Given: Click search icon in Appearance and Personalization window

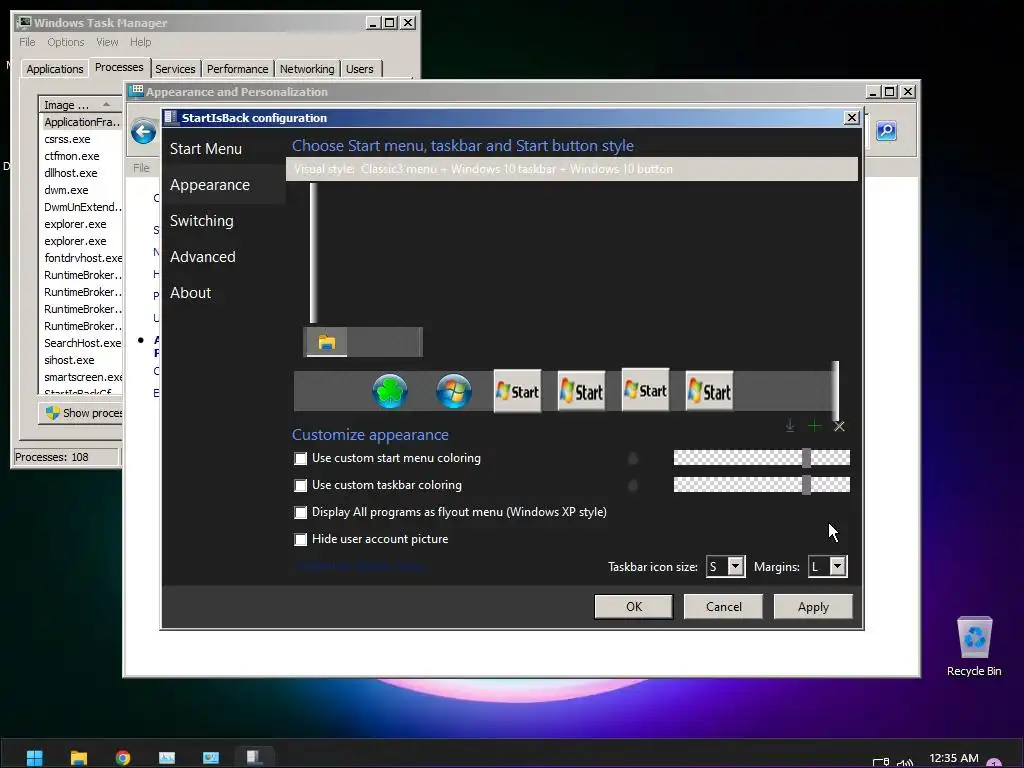Looking at the screenshot, I should tap(886, 131).
